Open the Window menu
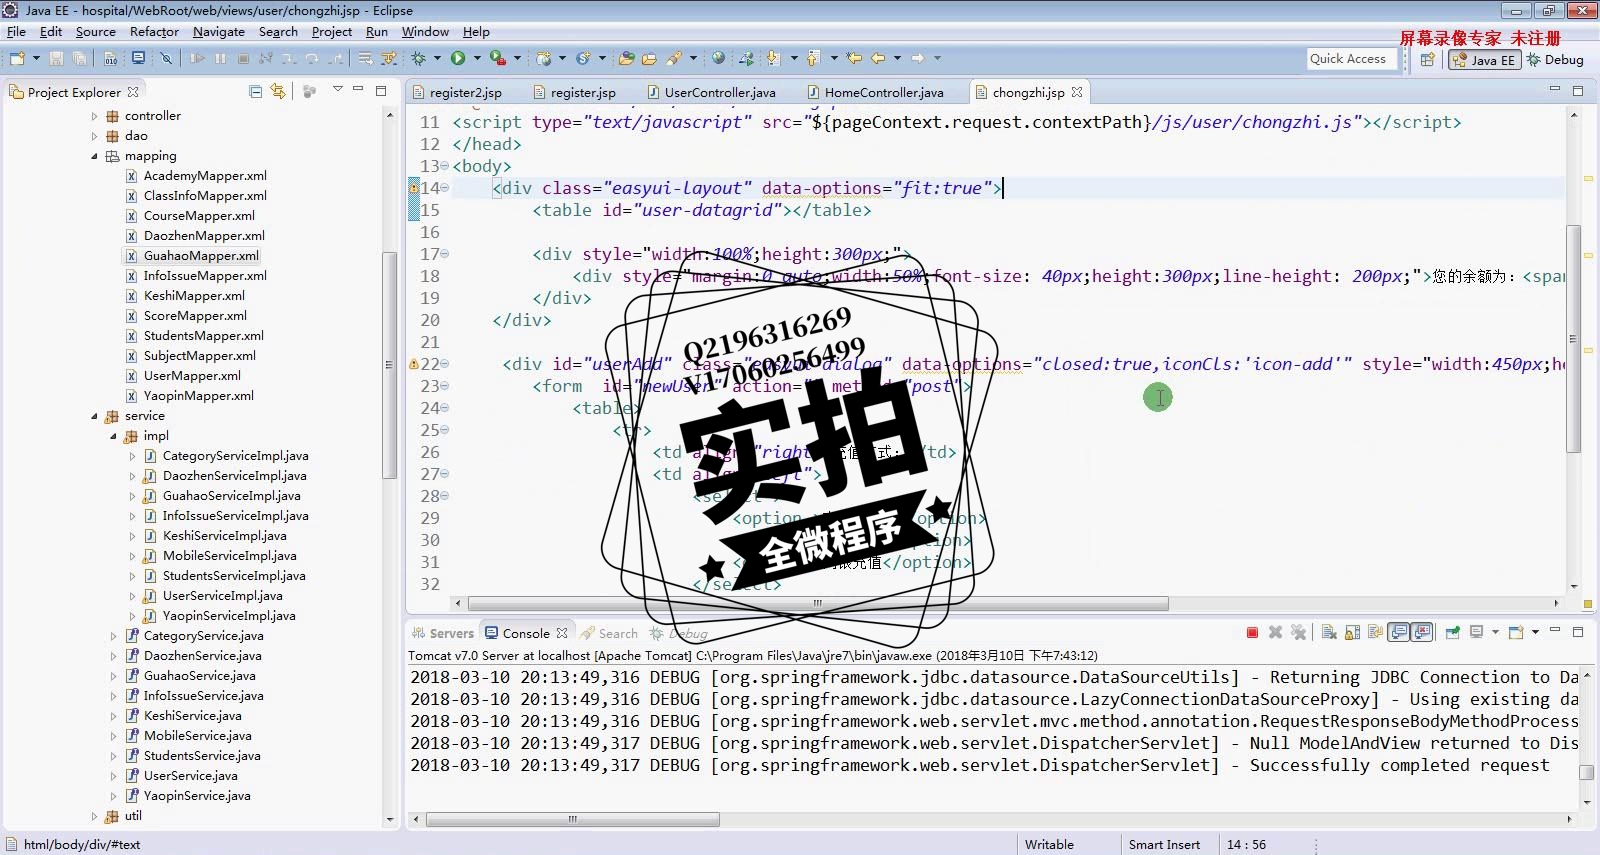This screenshot has width=1600, height=855. pos(425,32)
